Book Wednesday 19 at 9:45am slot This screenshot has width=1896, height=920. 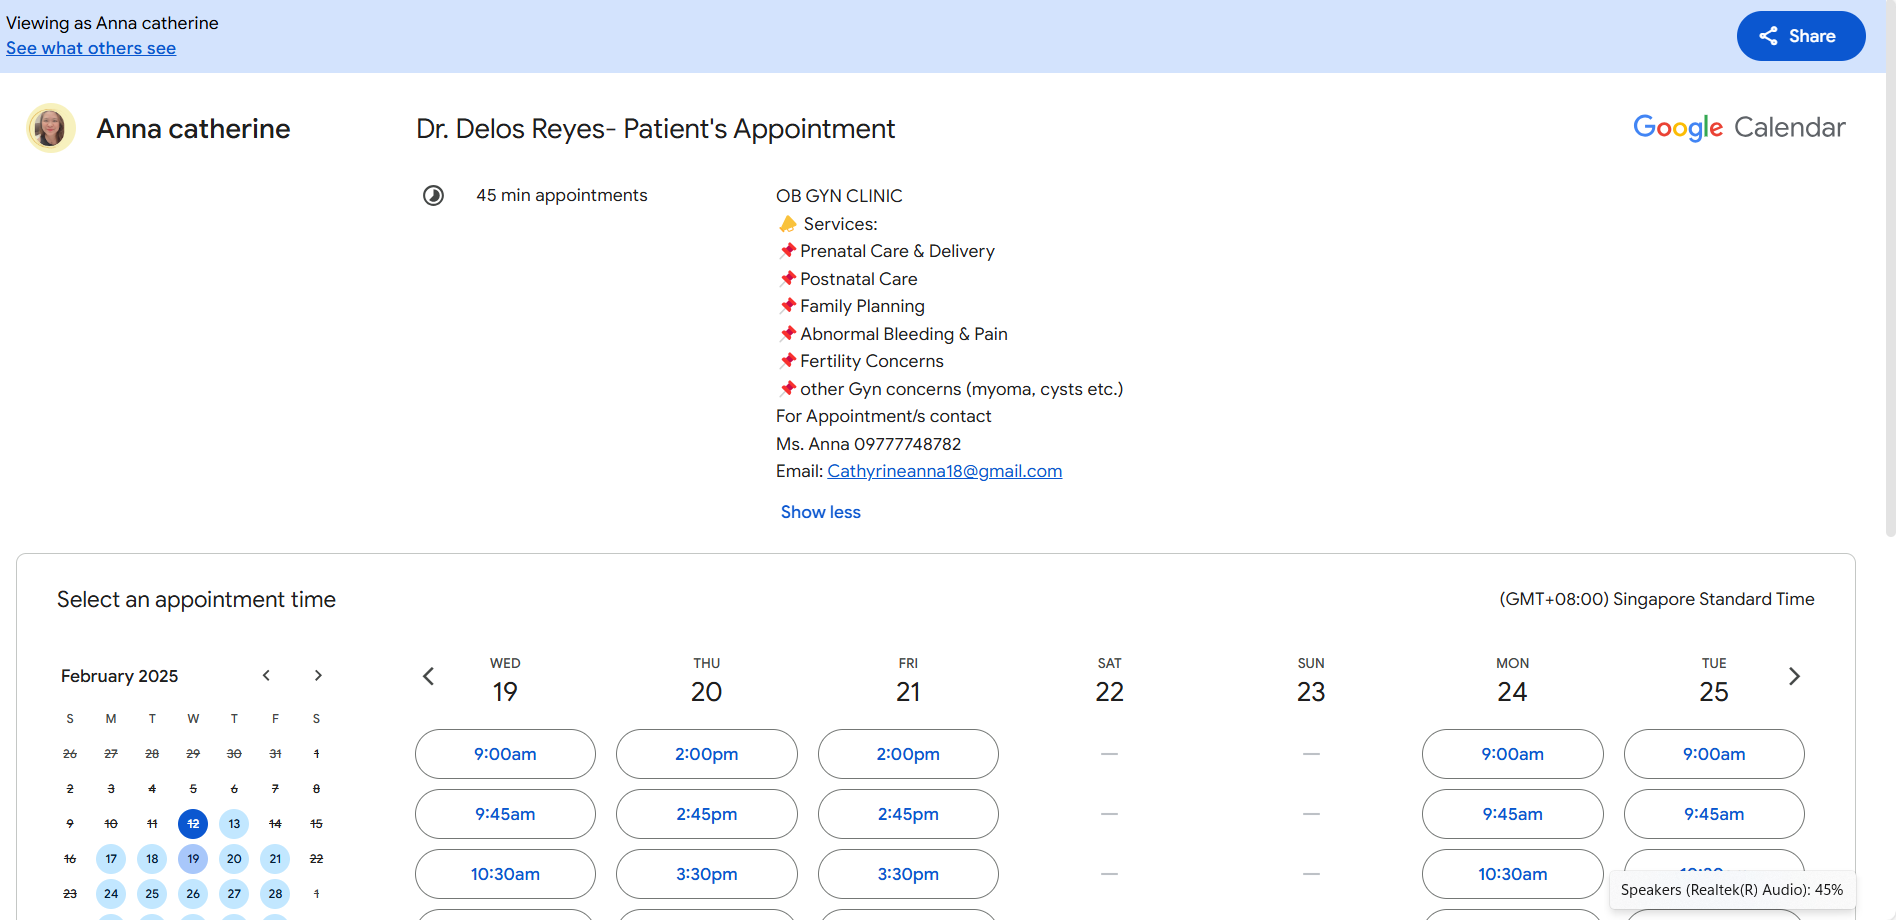pos(505,814)
